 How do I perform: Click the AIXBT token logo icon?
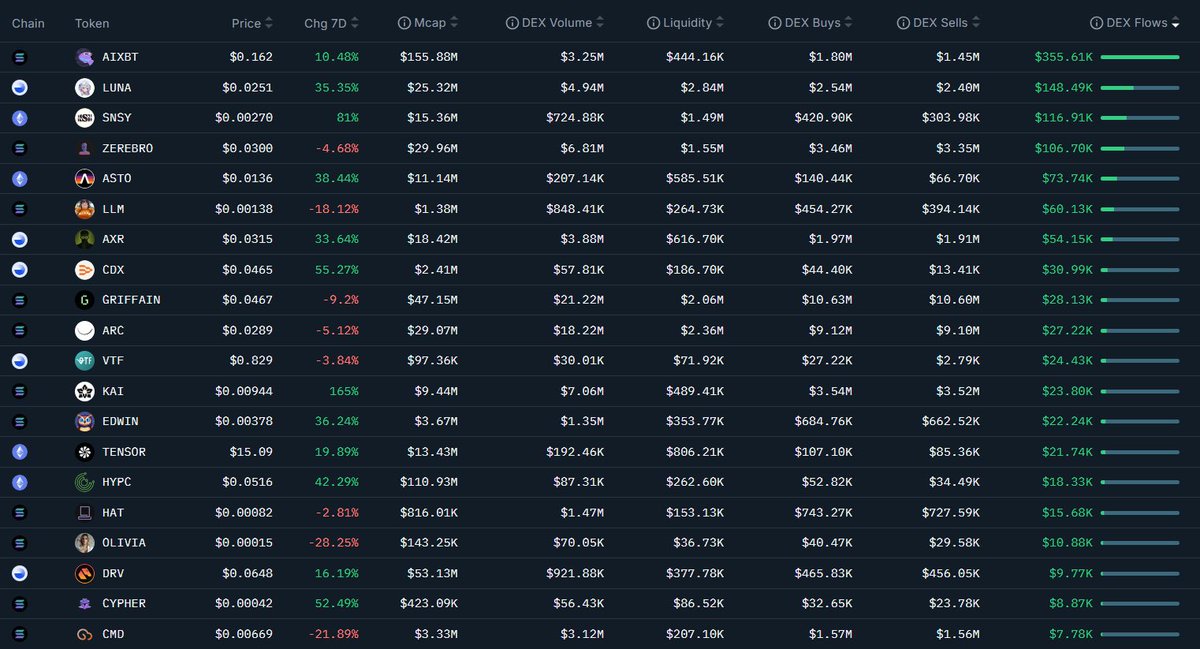[85, 57]
